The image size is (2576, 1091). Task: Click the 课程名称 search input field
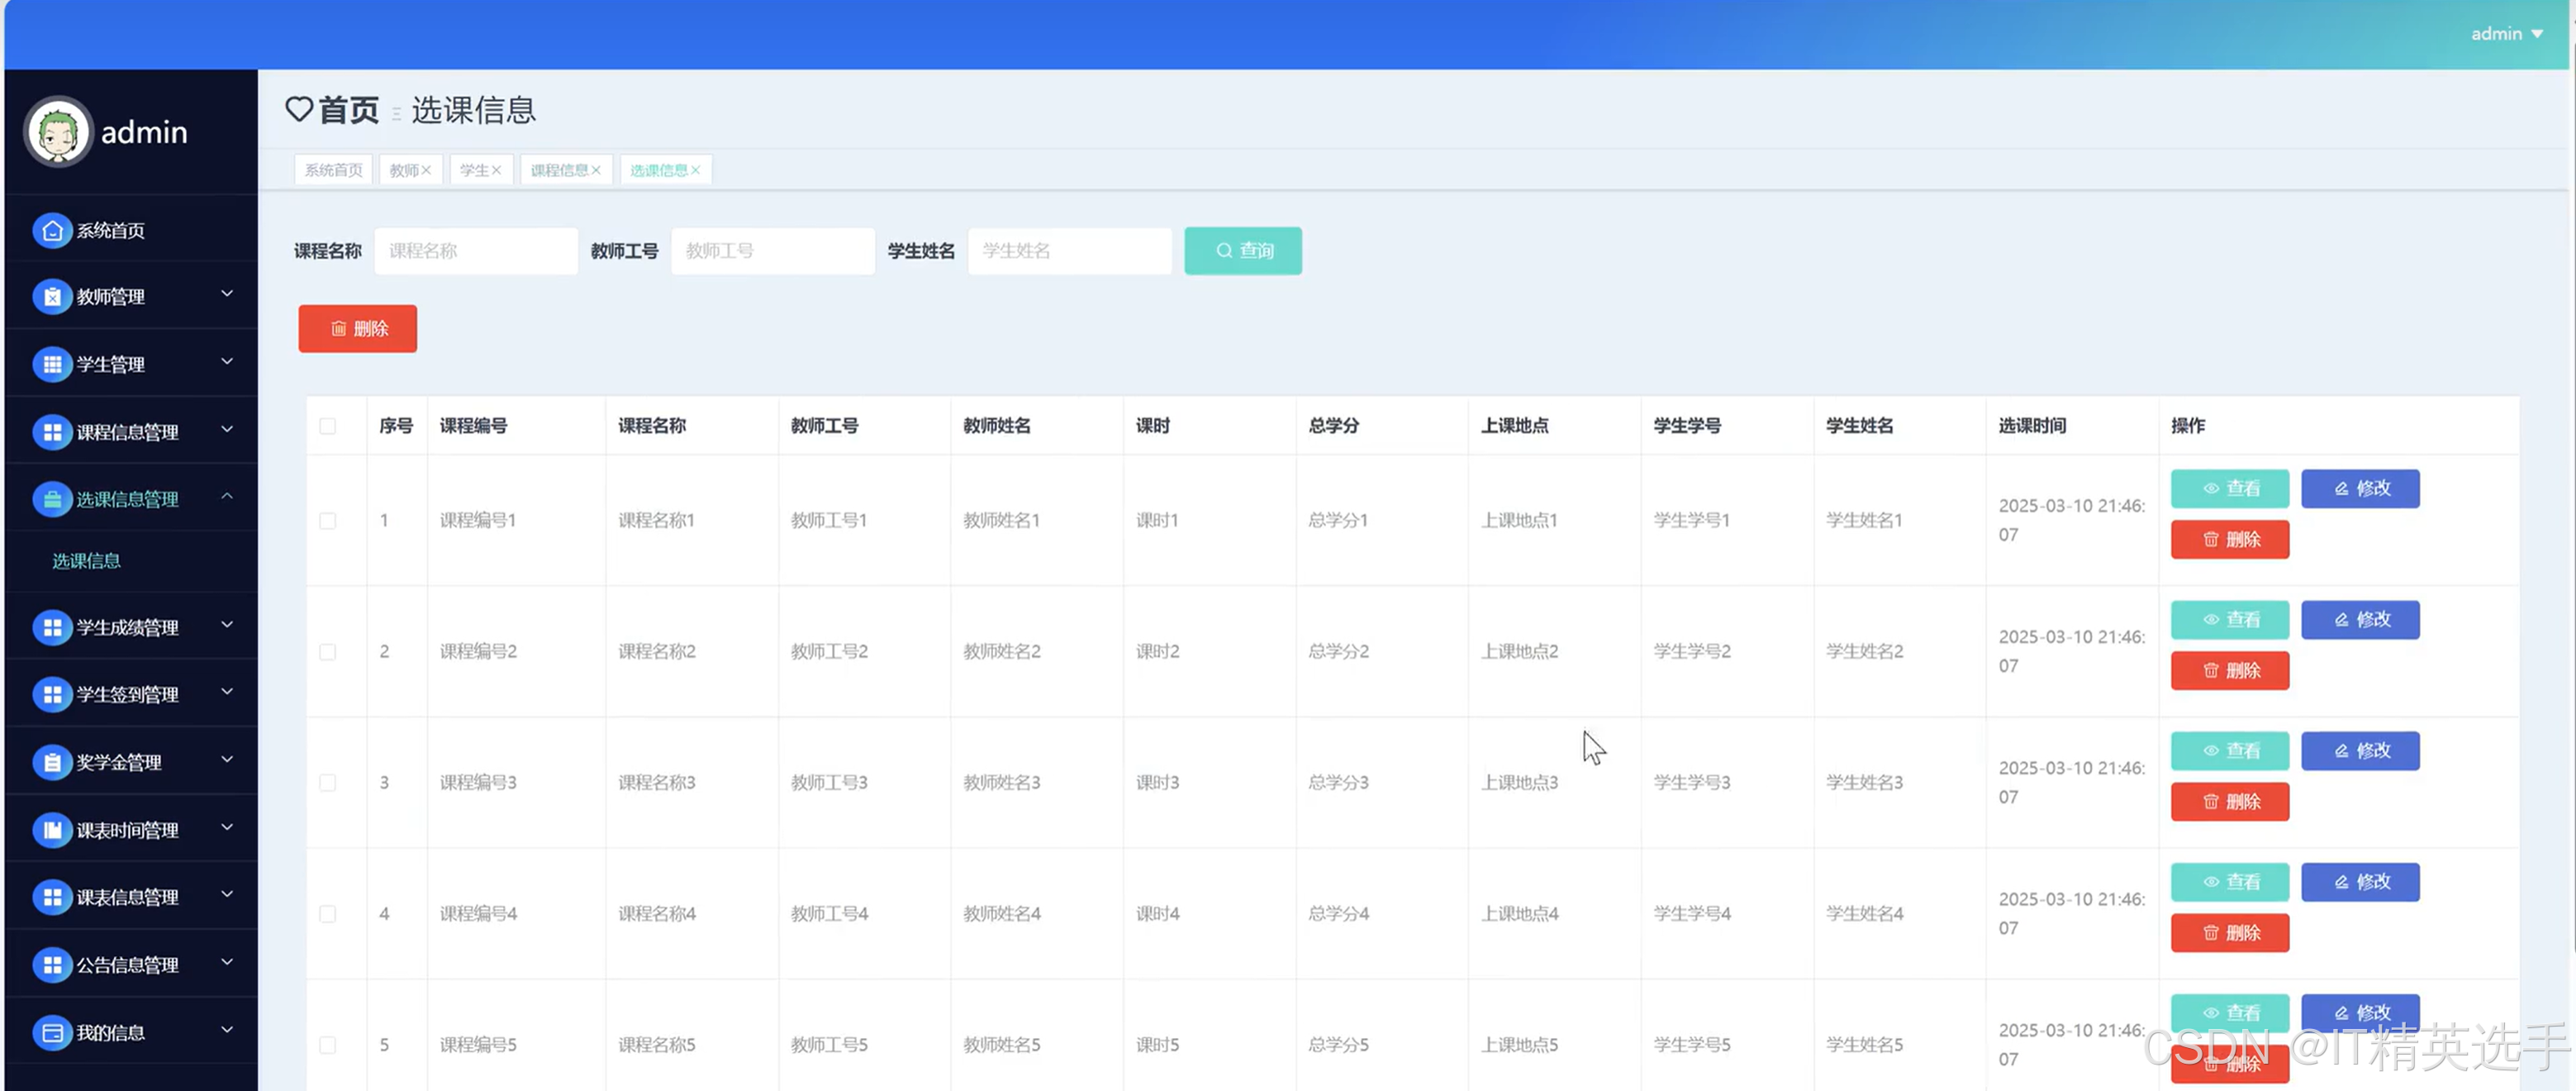[476, 251]
